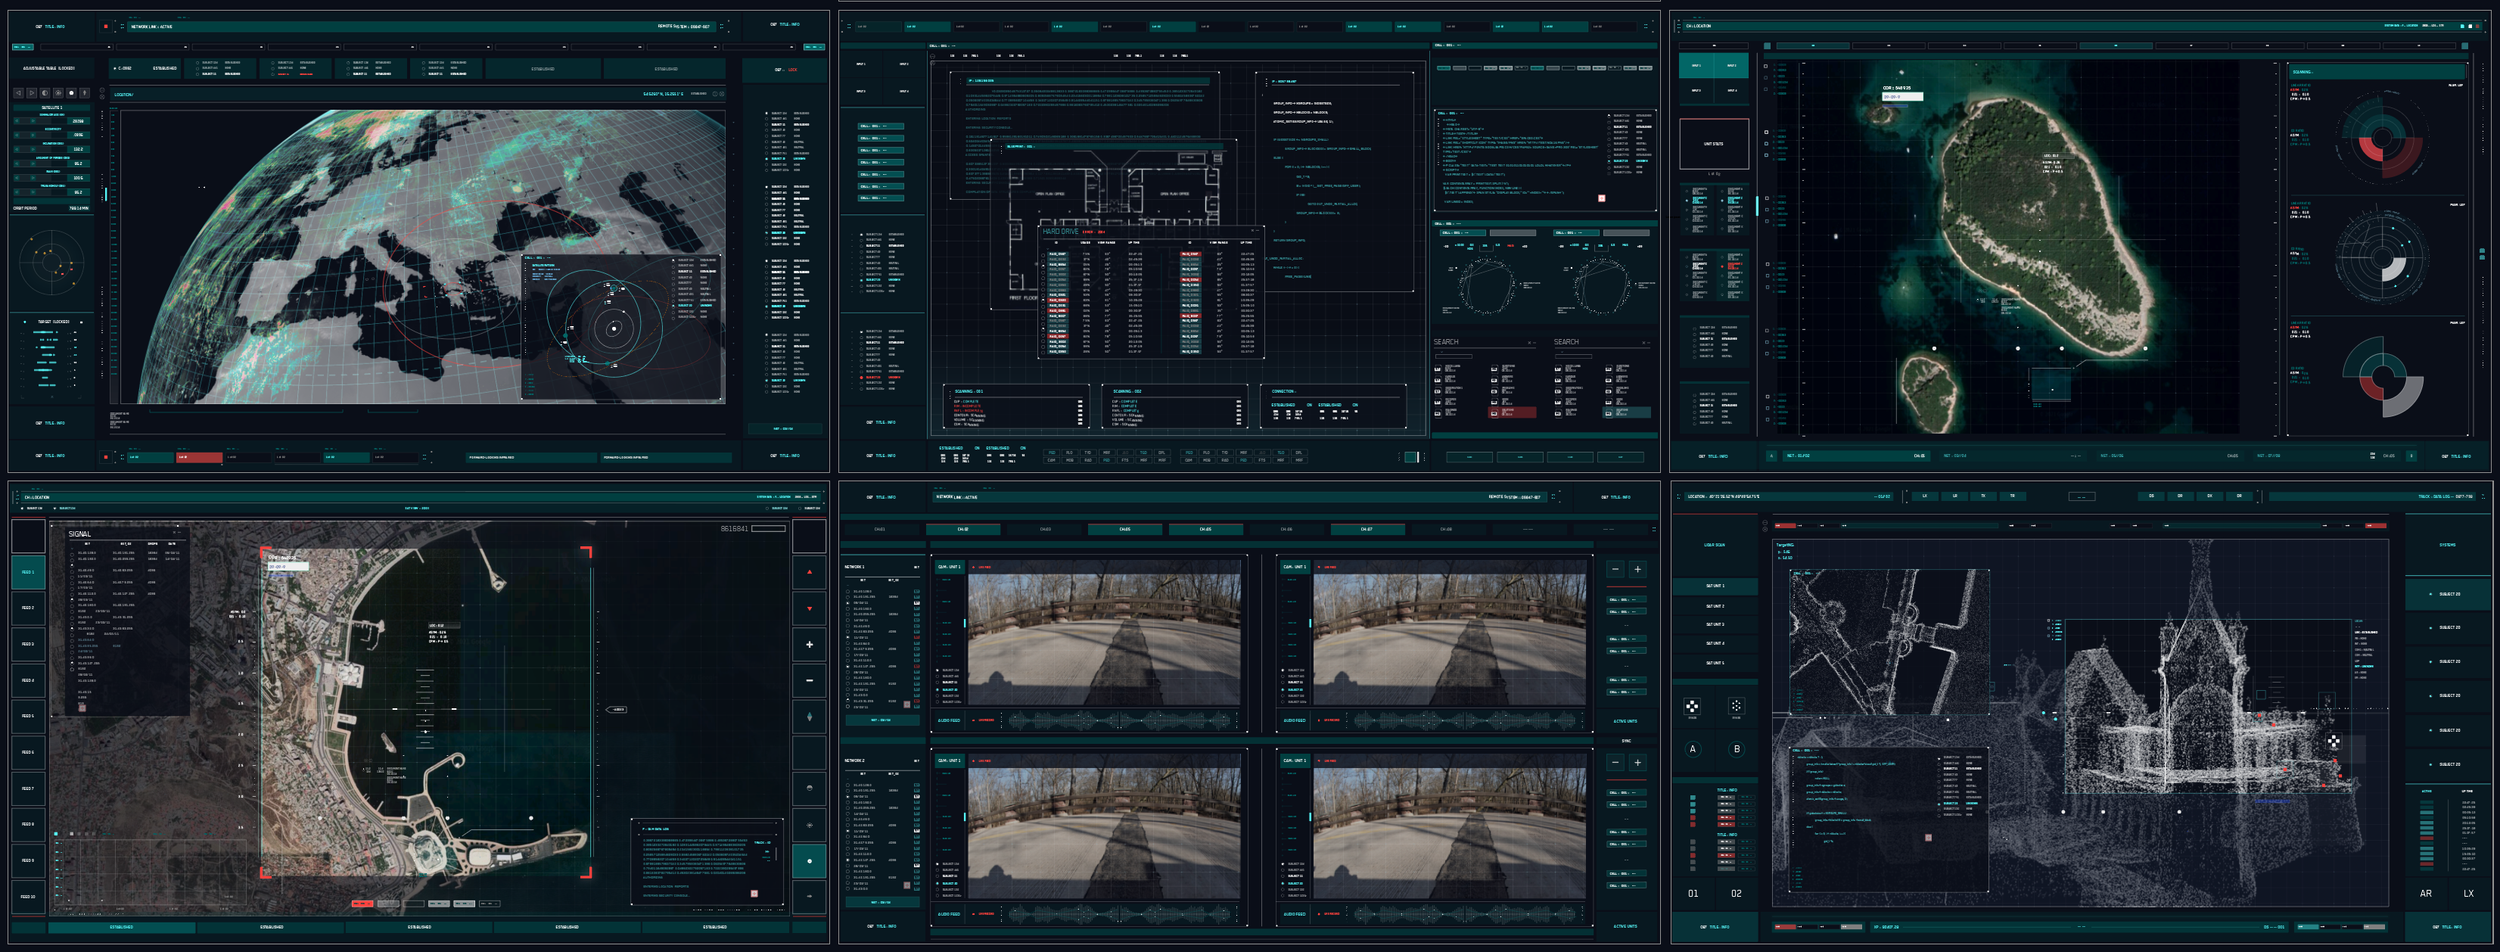Select the solid point-cloud icon in LIDAR sidebar
Viewport: 2500px width, 952px height.
pos(1692,706)
